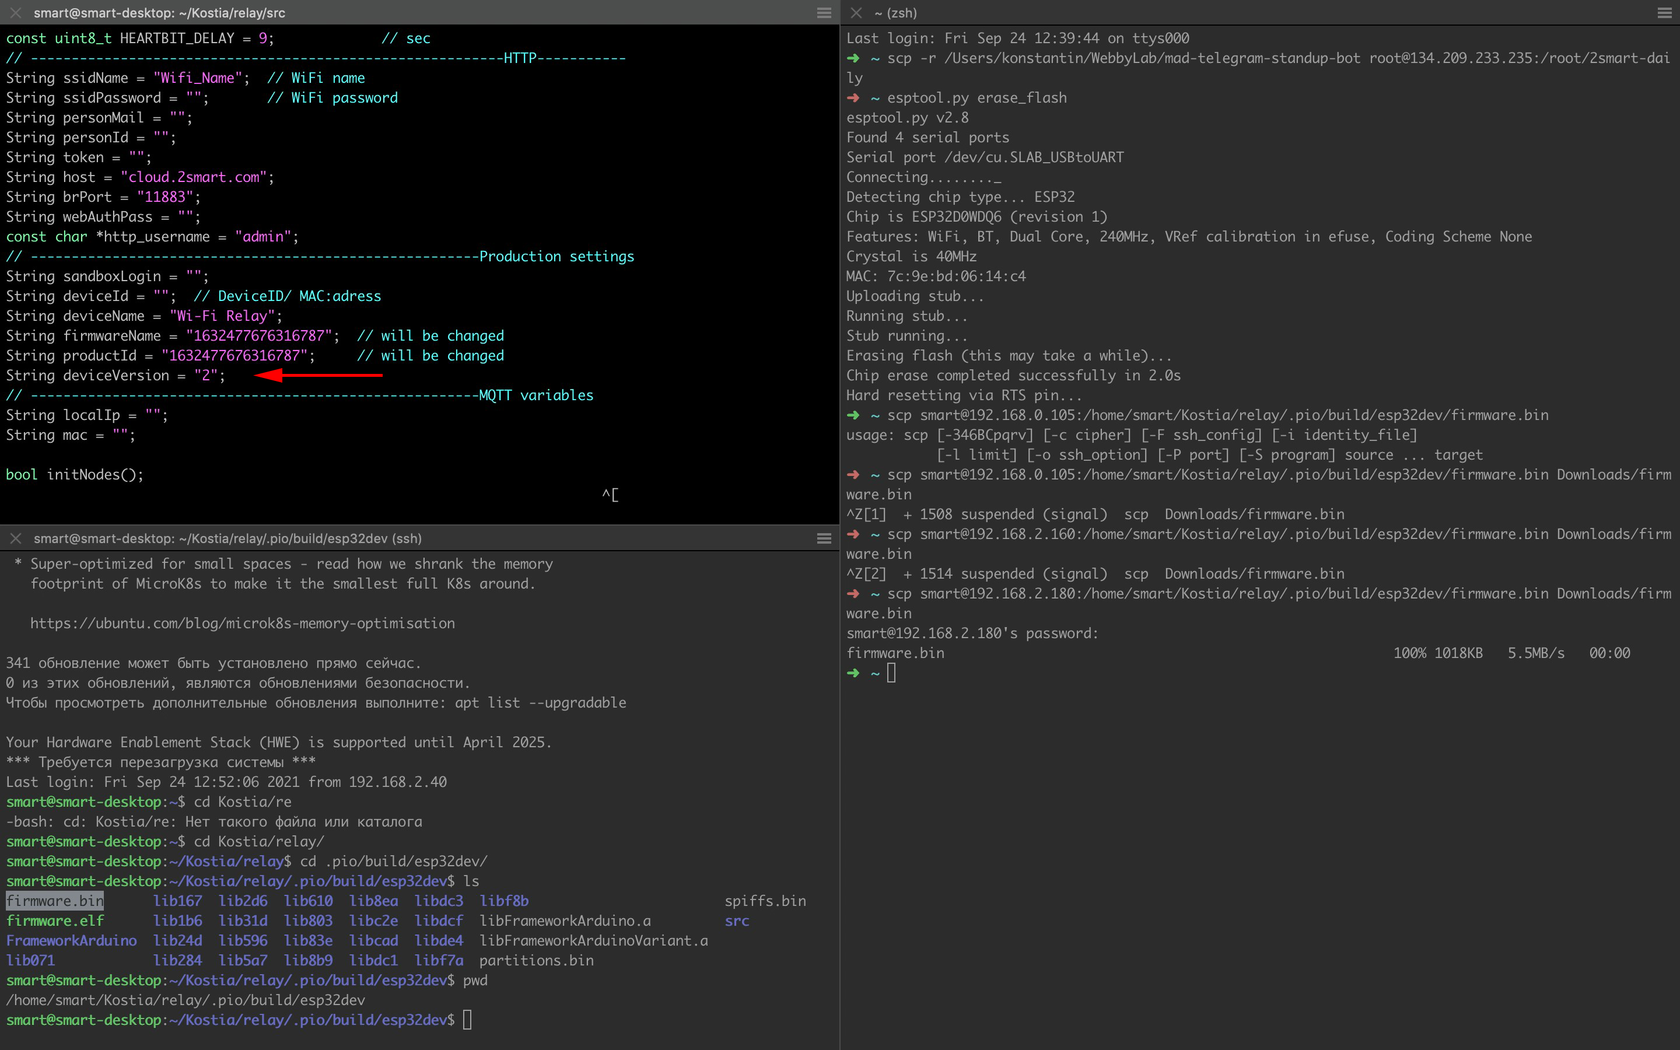Screen dimensions: 1680x1050
Task: Close the ~/Kostia/relay/src terminal pane
Action: pyautogui.click(x=15, y=13)
